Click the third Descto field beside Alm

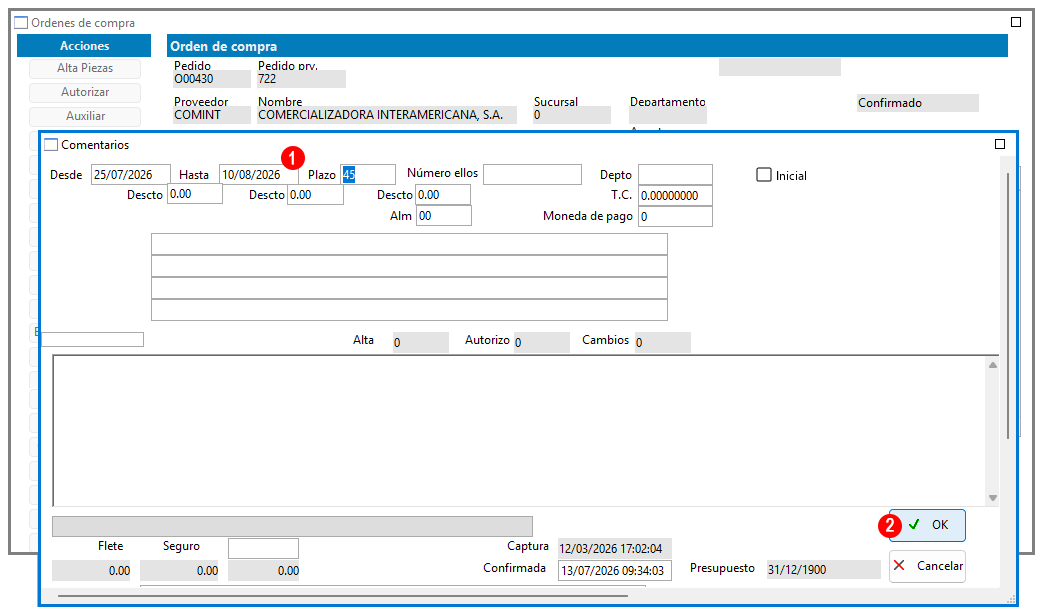click(443, 195)
